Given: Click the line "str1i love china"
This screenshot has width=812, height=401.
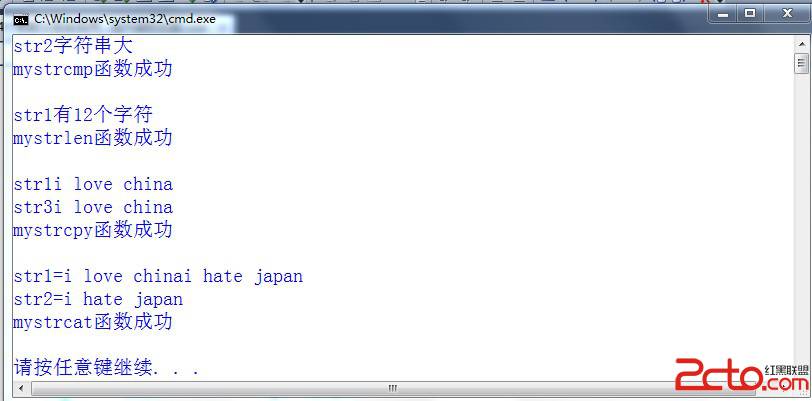Looking at the screenshot, I should pyautogui.click(x=93, y=184).
